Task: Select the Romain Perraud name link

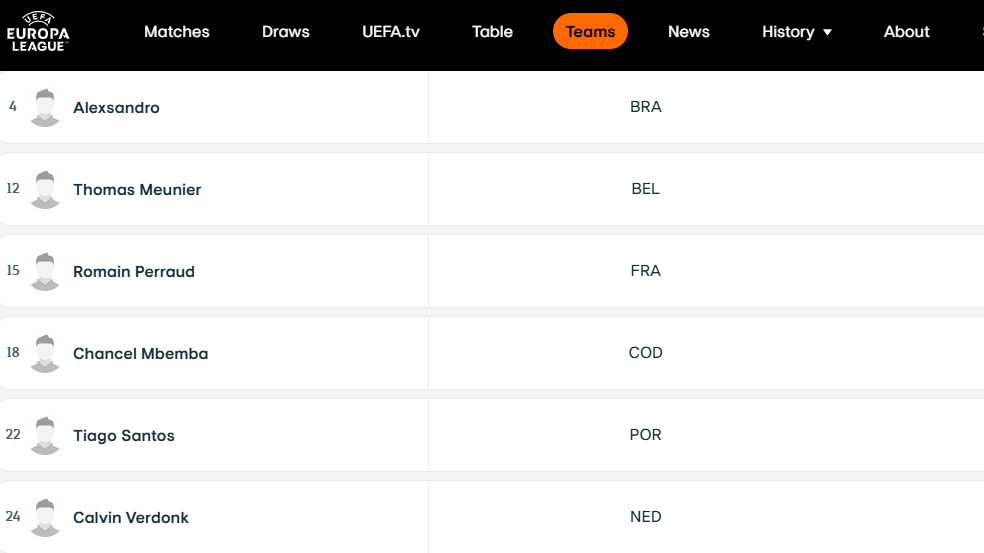Action: coord(134,272)
